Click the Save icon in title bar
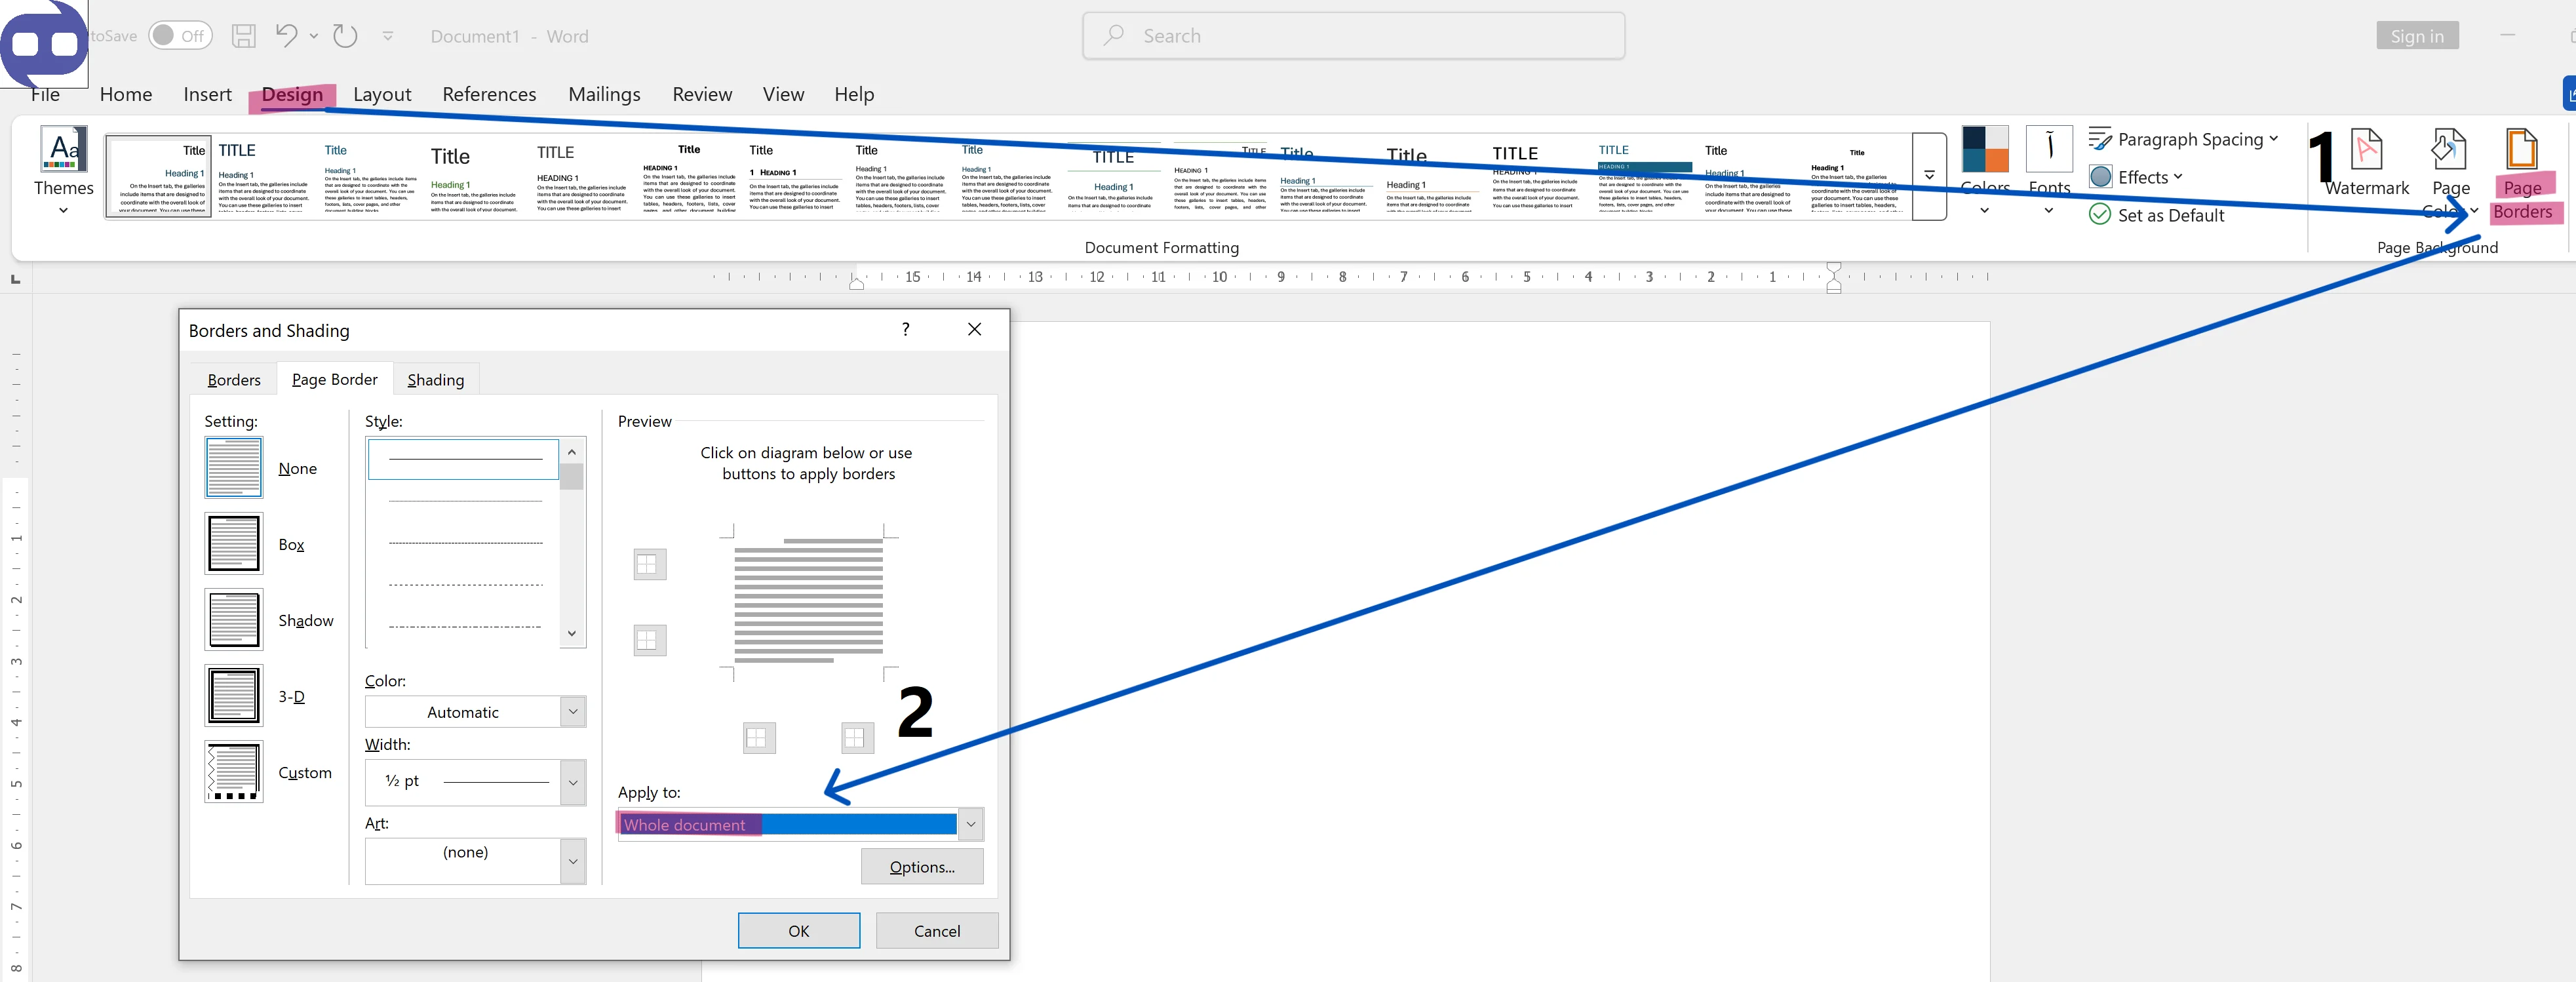 243,36
